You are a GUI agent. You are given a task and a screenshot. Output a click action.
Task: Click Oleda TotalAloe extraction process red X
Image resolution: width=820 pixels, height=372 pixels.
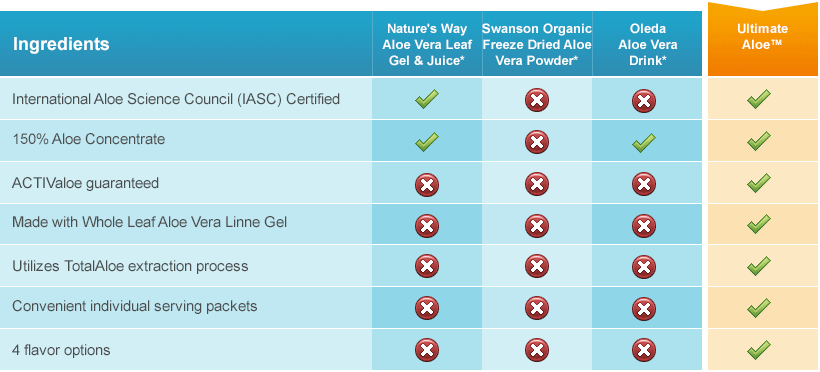(643, 266)
